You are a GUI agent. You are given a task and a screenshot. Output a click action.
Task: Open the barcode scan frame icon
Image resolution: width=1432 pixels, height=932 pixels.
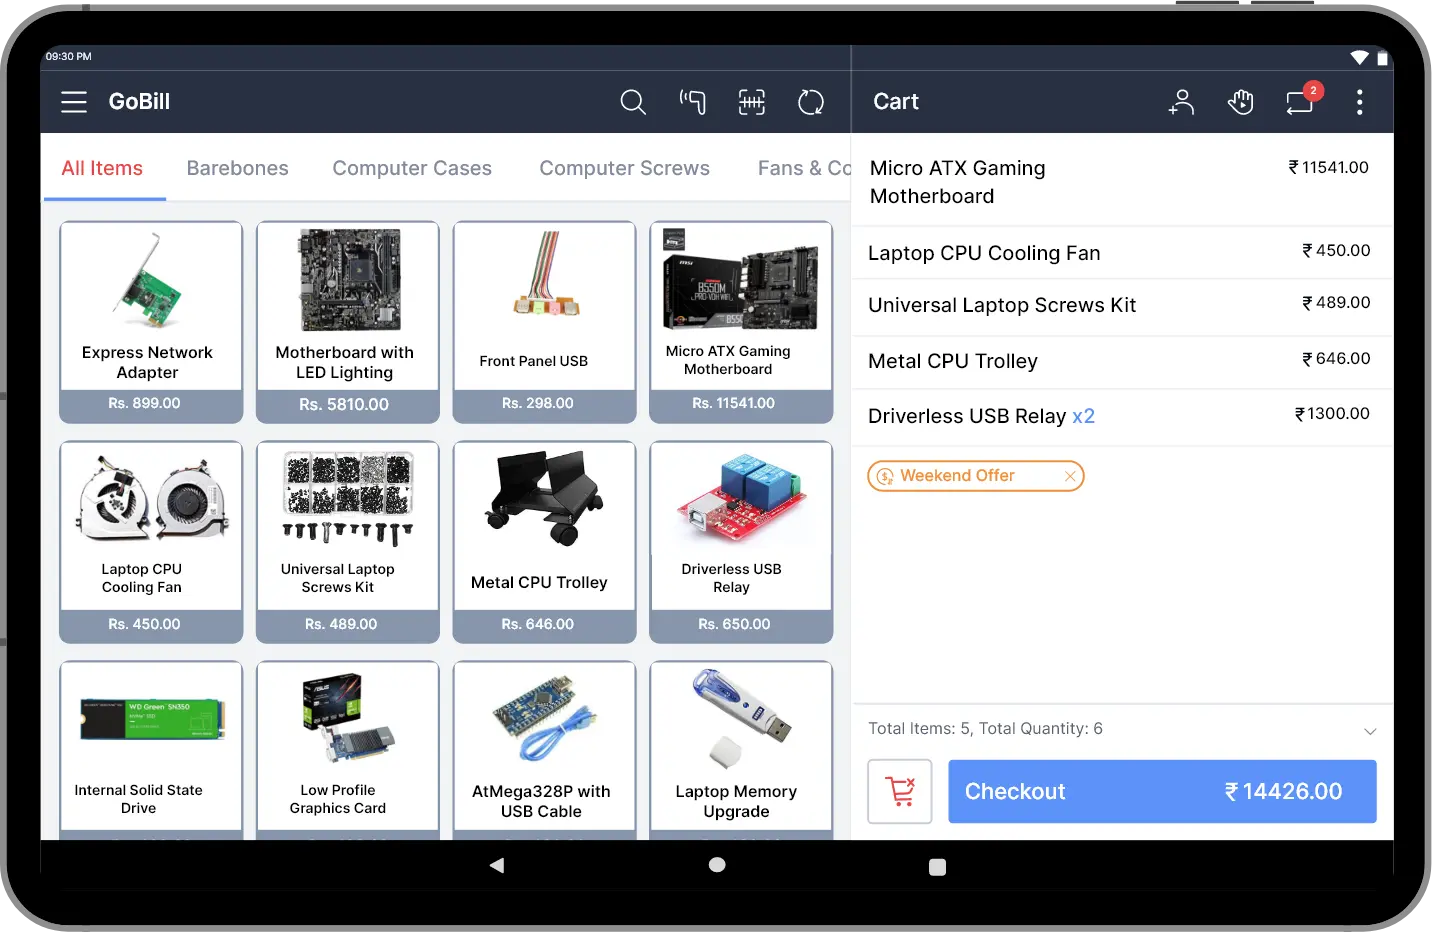(x=751, y=102)
